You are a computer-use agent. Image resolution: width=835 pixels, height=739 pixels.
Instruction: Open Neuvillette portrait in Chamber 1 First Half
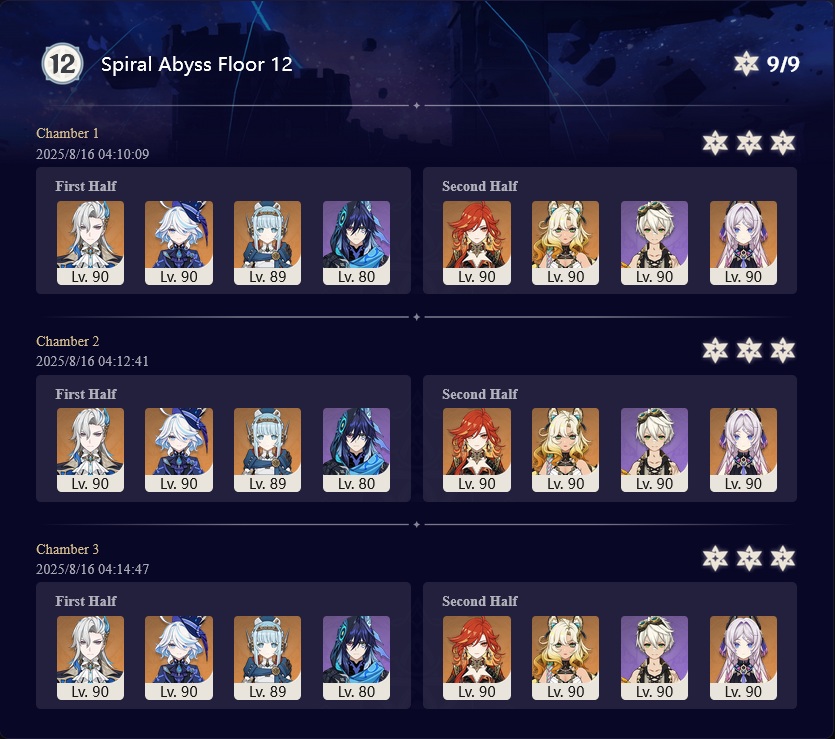point(91,243)
